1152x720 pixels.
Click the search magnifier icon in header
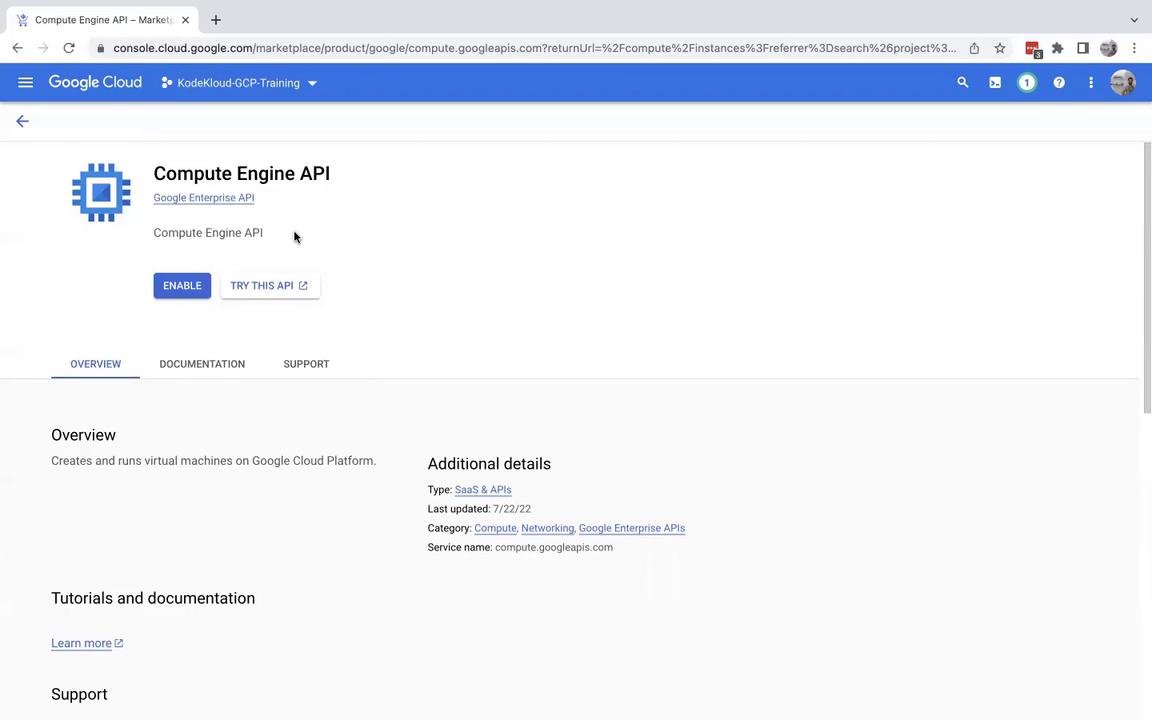pyautogui.click(x=963, y=83)
